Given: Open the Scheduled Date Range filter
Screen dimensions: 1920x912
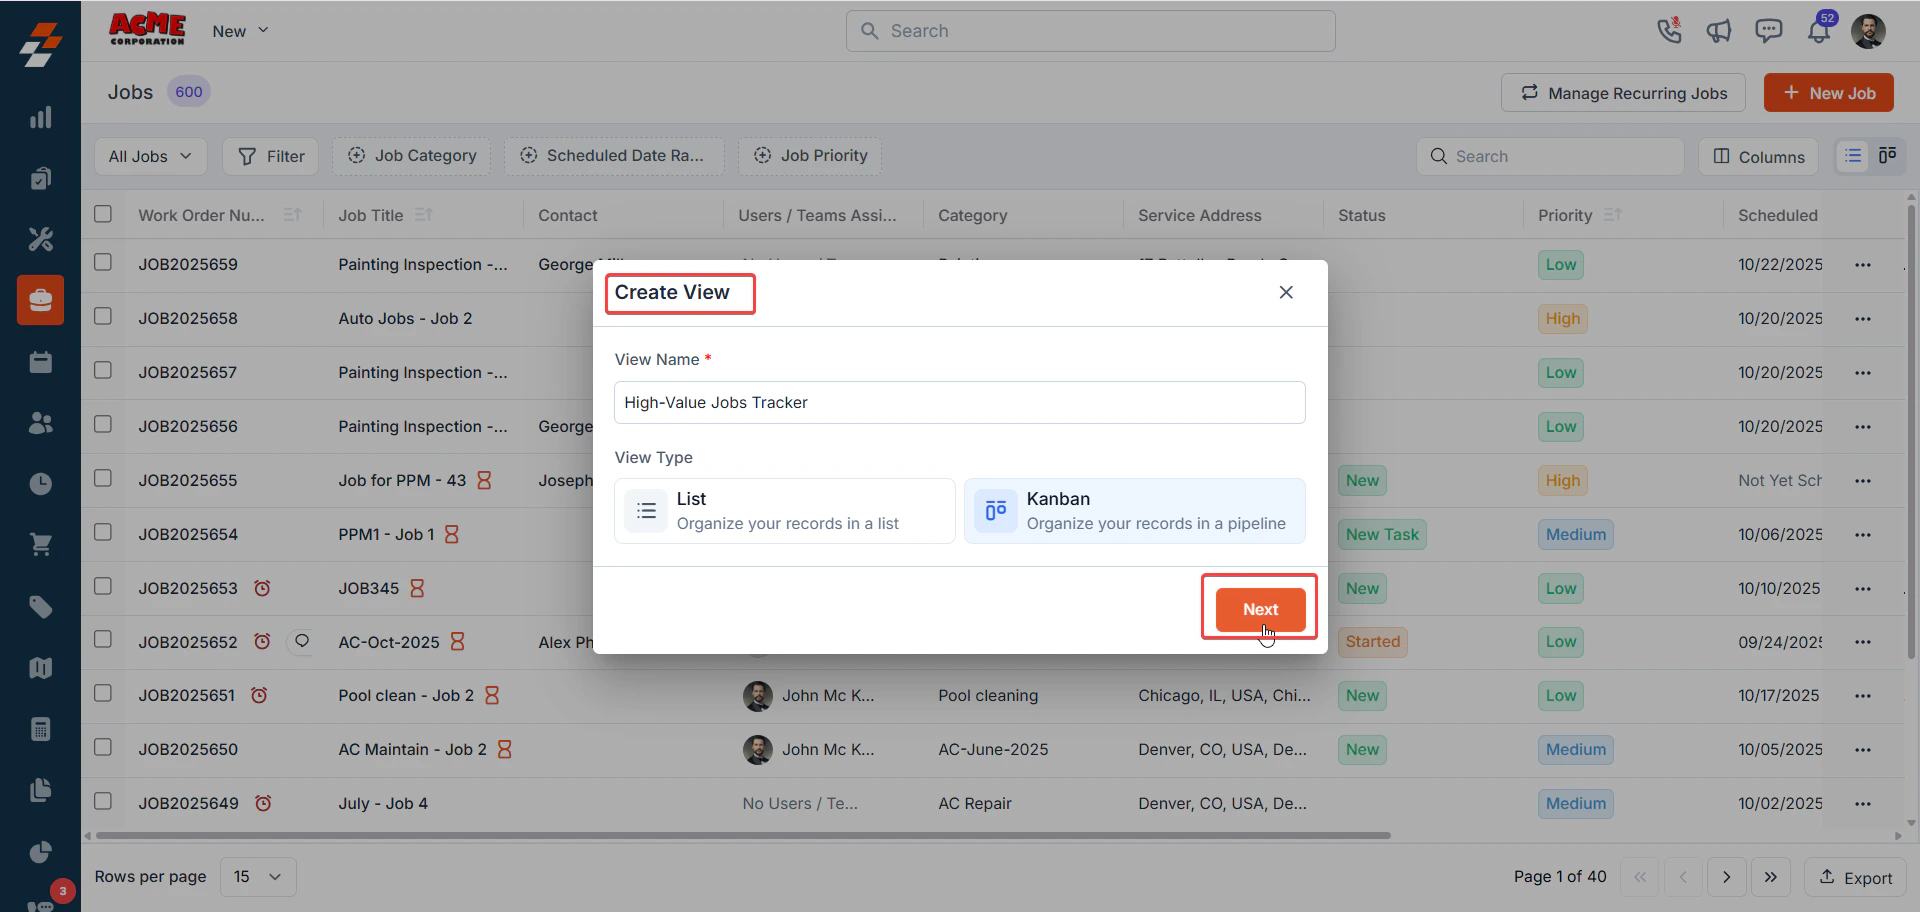Looking at the screenshot, I should pos(614,156).
